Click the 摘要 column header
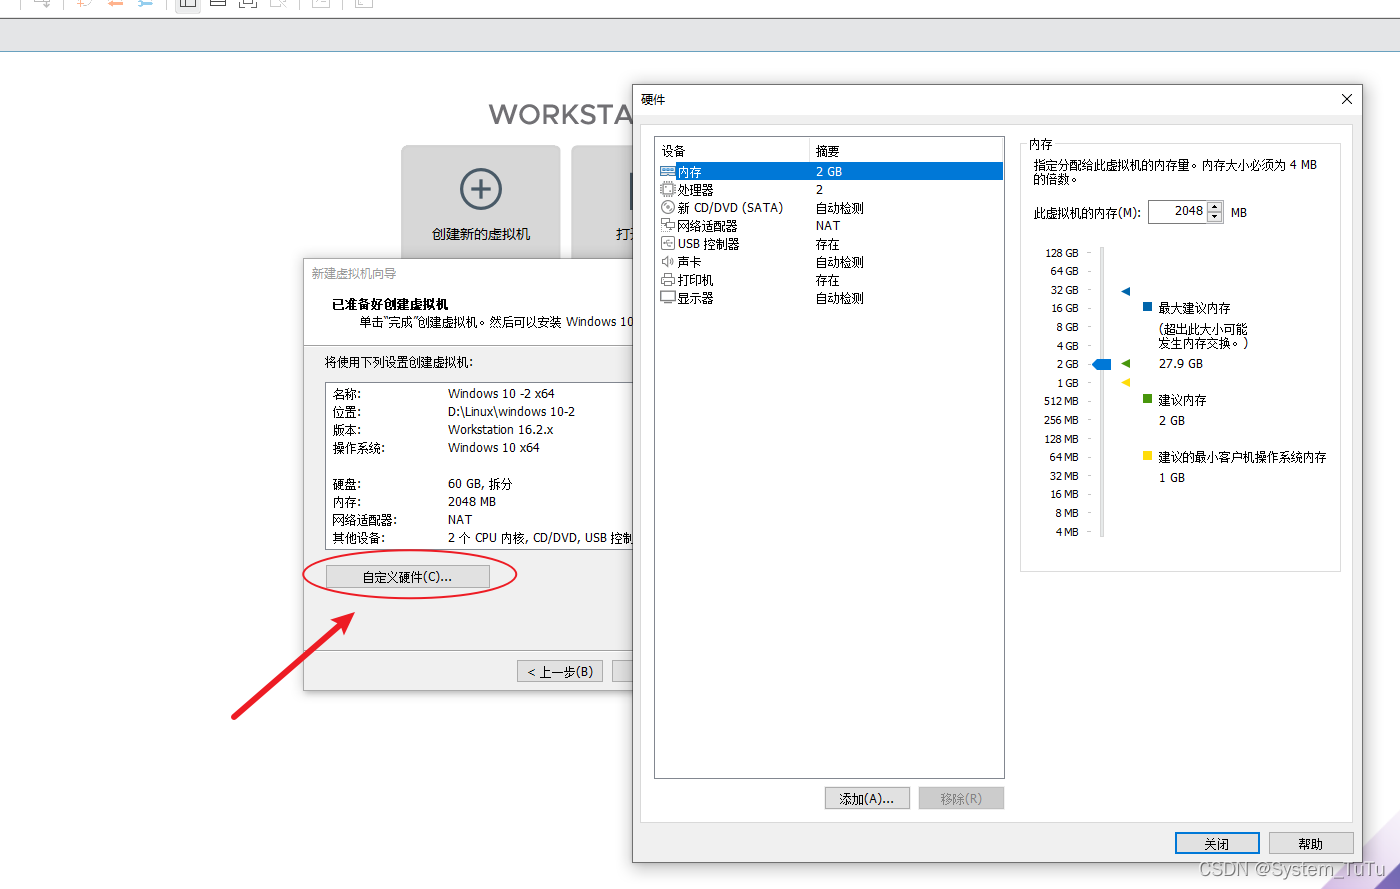The image size is (1400, 889). pyautogui.click(x=906, y=151)
